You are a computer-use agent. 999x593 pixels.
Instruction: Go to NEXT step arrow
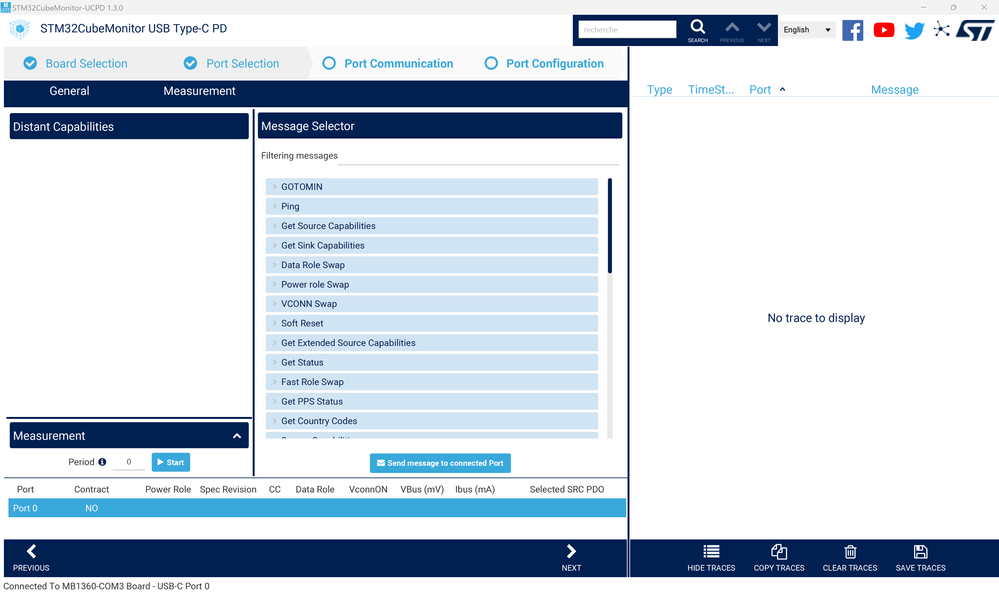(x=571, y=551)
